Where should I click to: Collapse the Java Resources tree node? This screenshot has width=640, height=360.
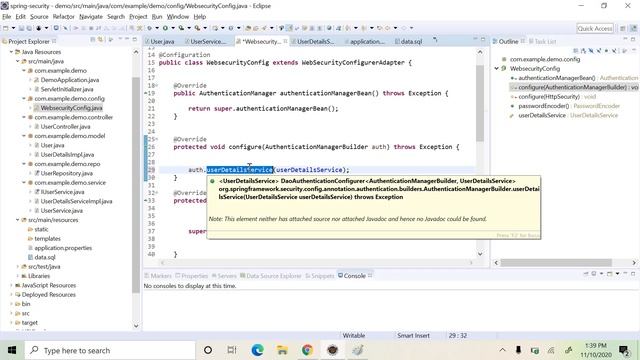click(x=11, y=52)
